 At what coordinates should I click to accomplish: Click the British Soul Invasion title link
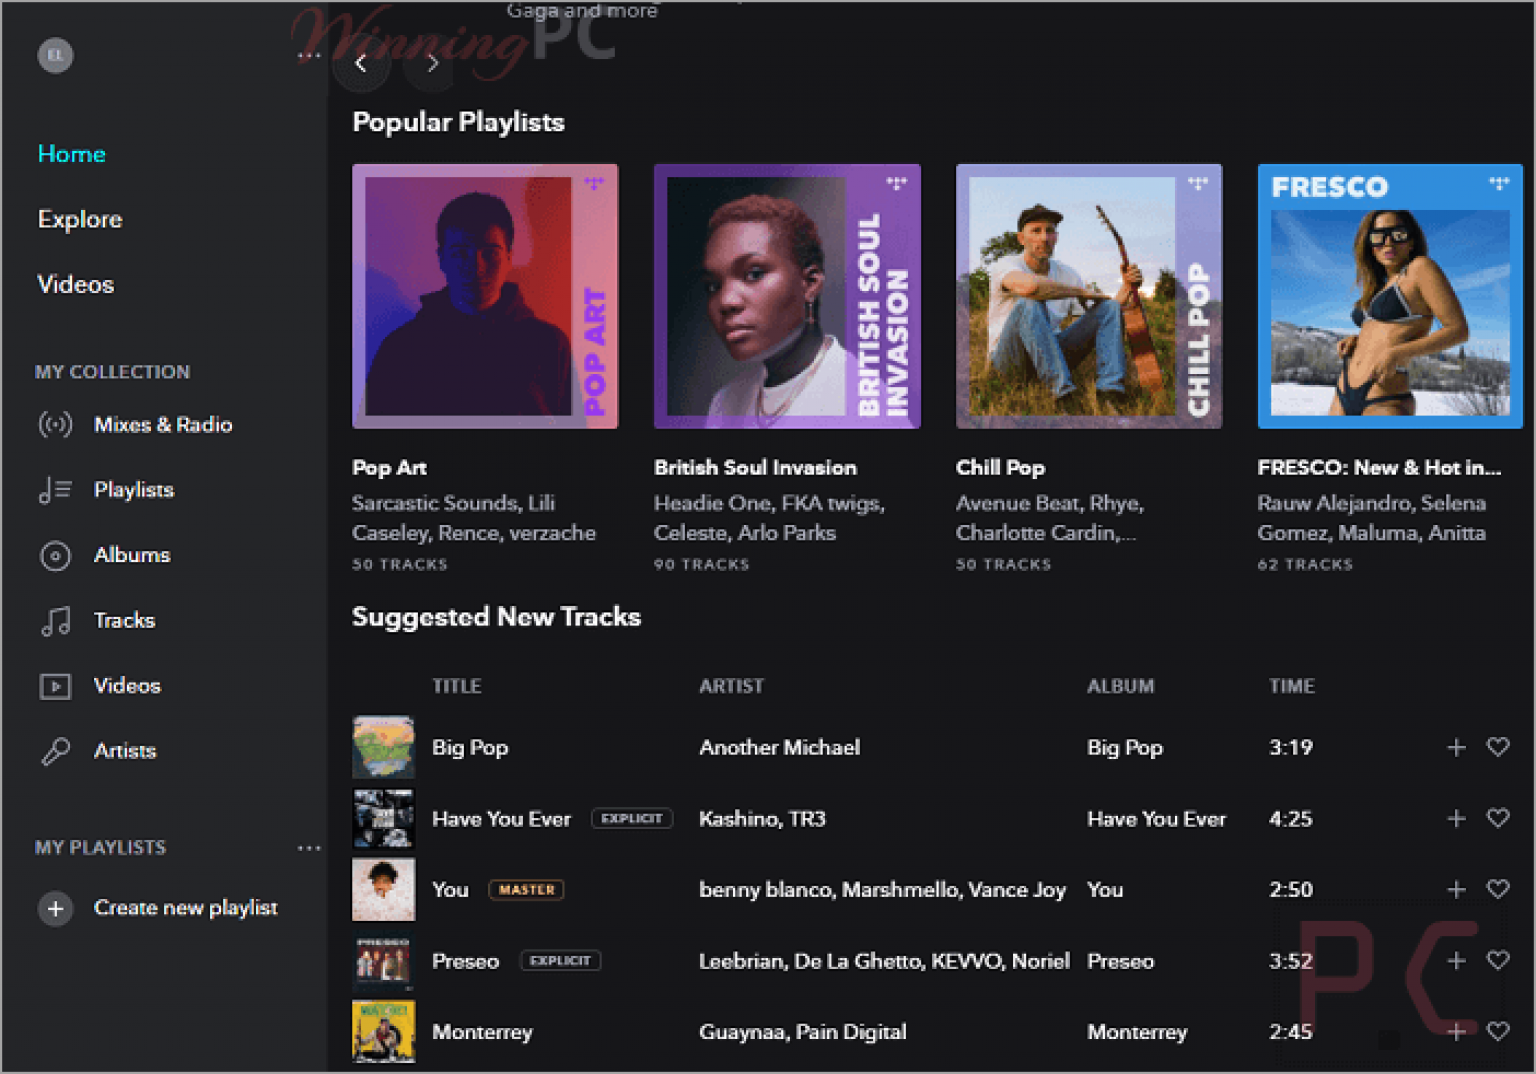tap(755, 467)
